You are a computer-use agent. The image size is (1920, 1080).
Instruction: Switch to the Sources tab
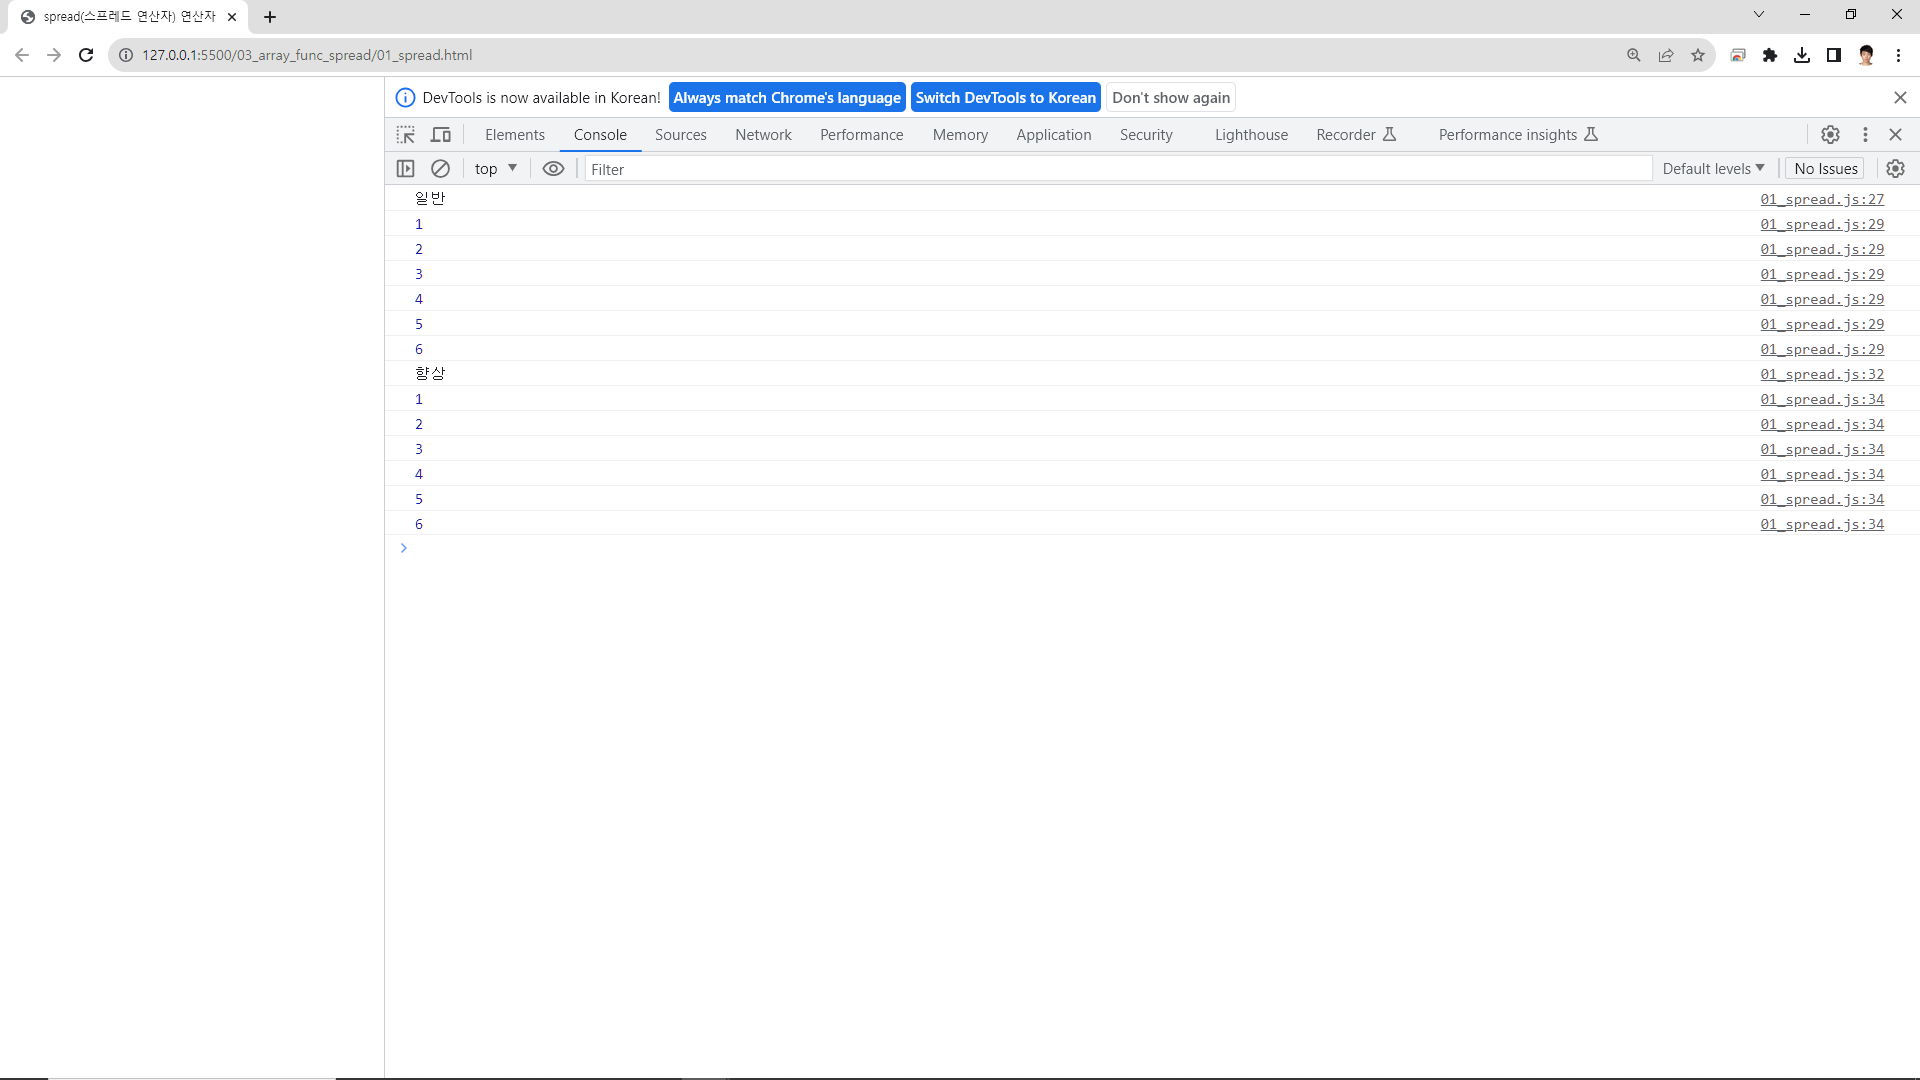click(680, 135)
